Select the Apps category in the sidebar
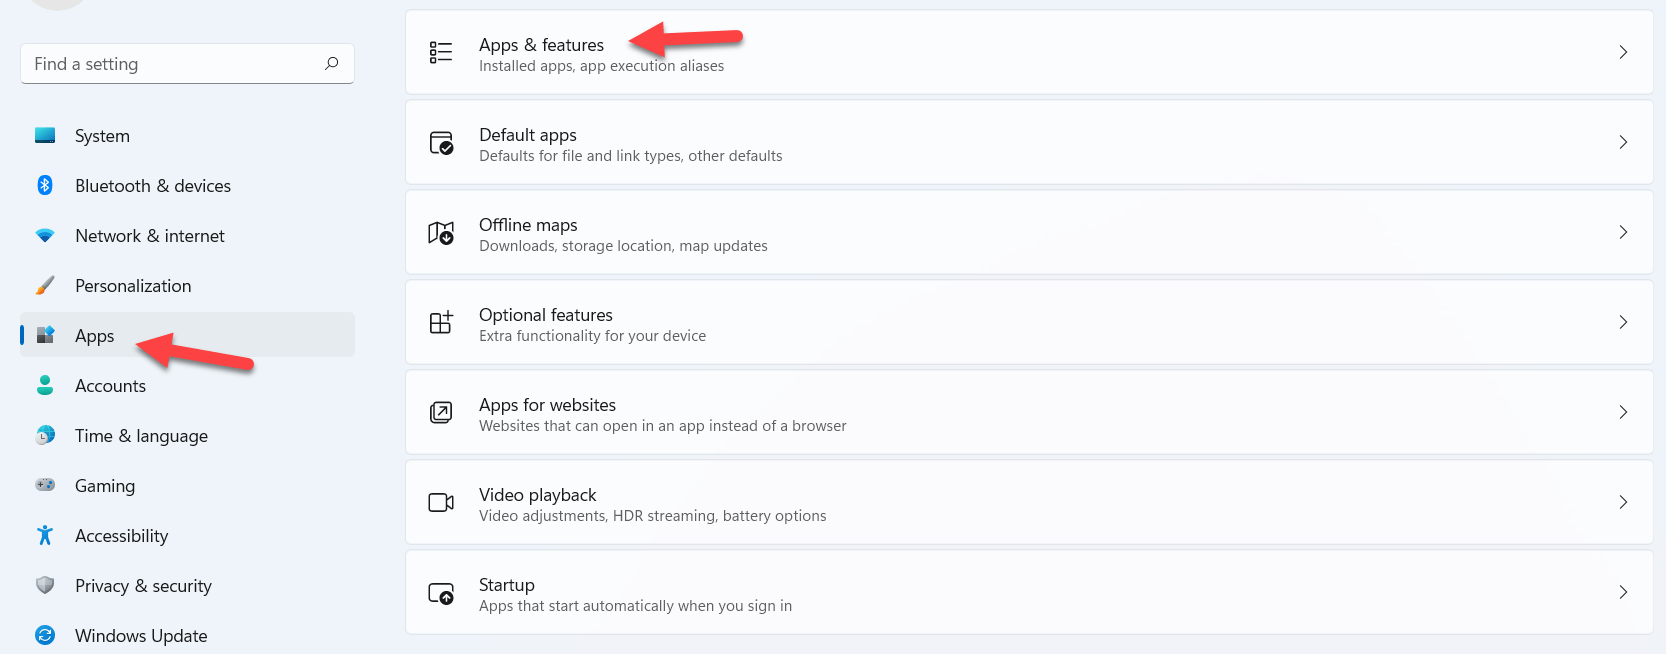 95,336
